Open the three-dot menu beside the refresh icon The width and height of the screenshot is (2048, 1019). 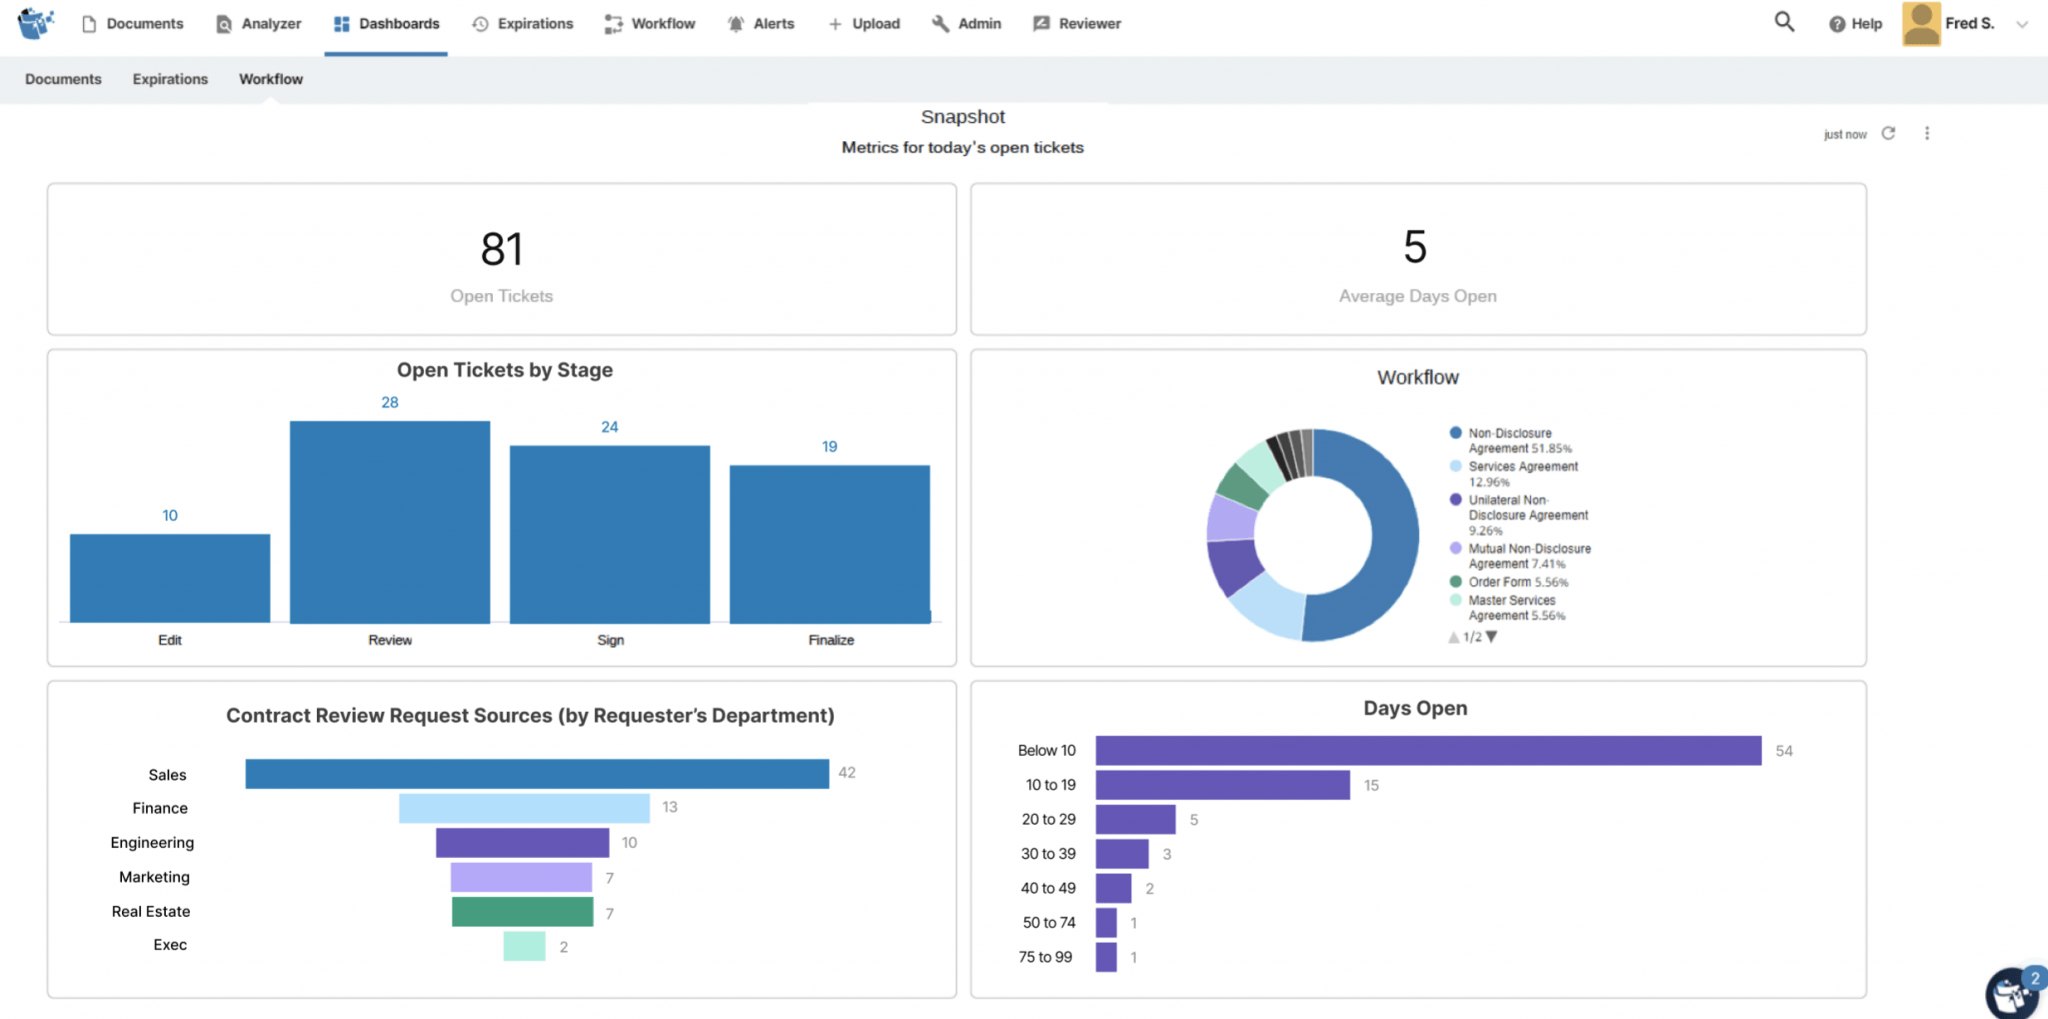(1927, 132)
